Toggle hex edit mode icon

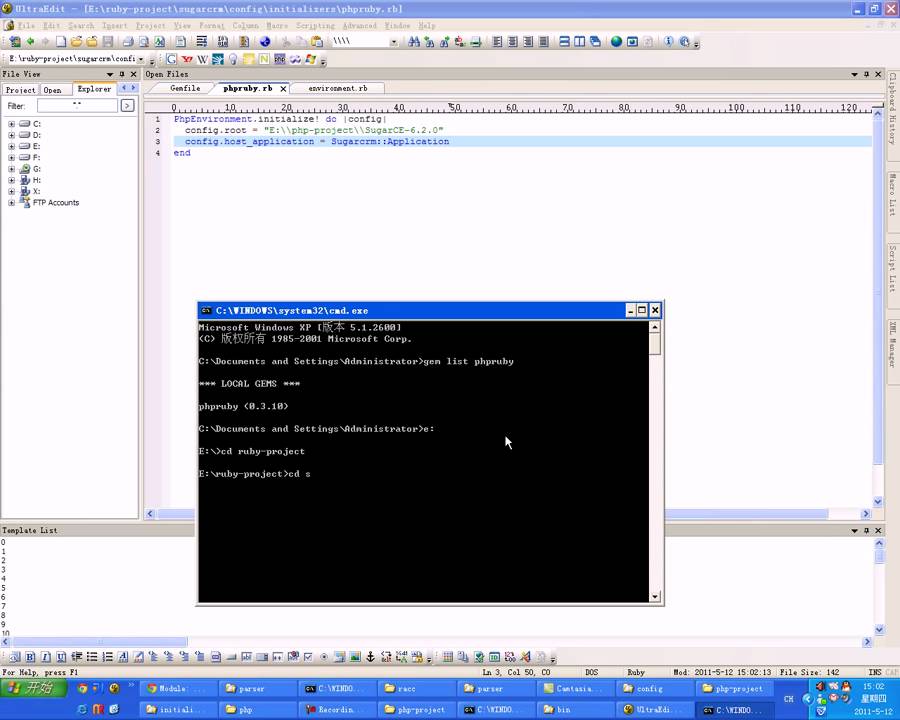[223, 41]
